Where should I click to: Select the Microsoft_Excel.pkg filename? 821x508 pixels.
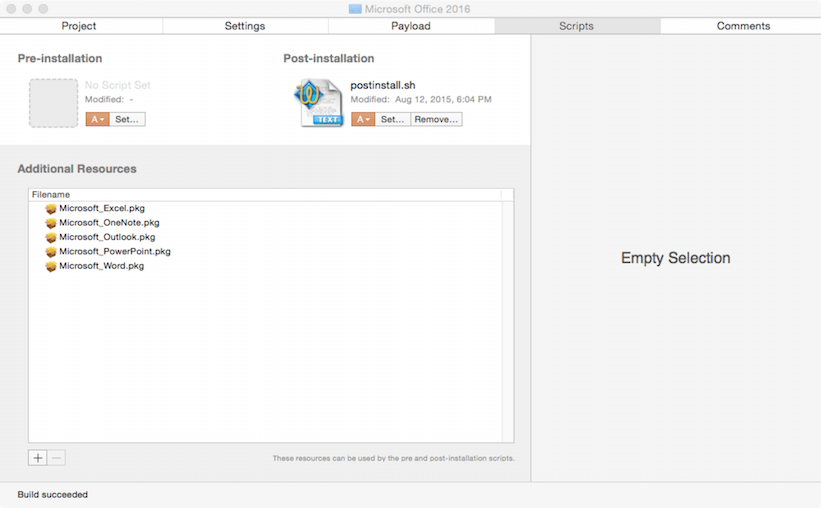[x=102, y=208]
